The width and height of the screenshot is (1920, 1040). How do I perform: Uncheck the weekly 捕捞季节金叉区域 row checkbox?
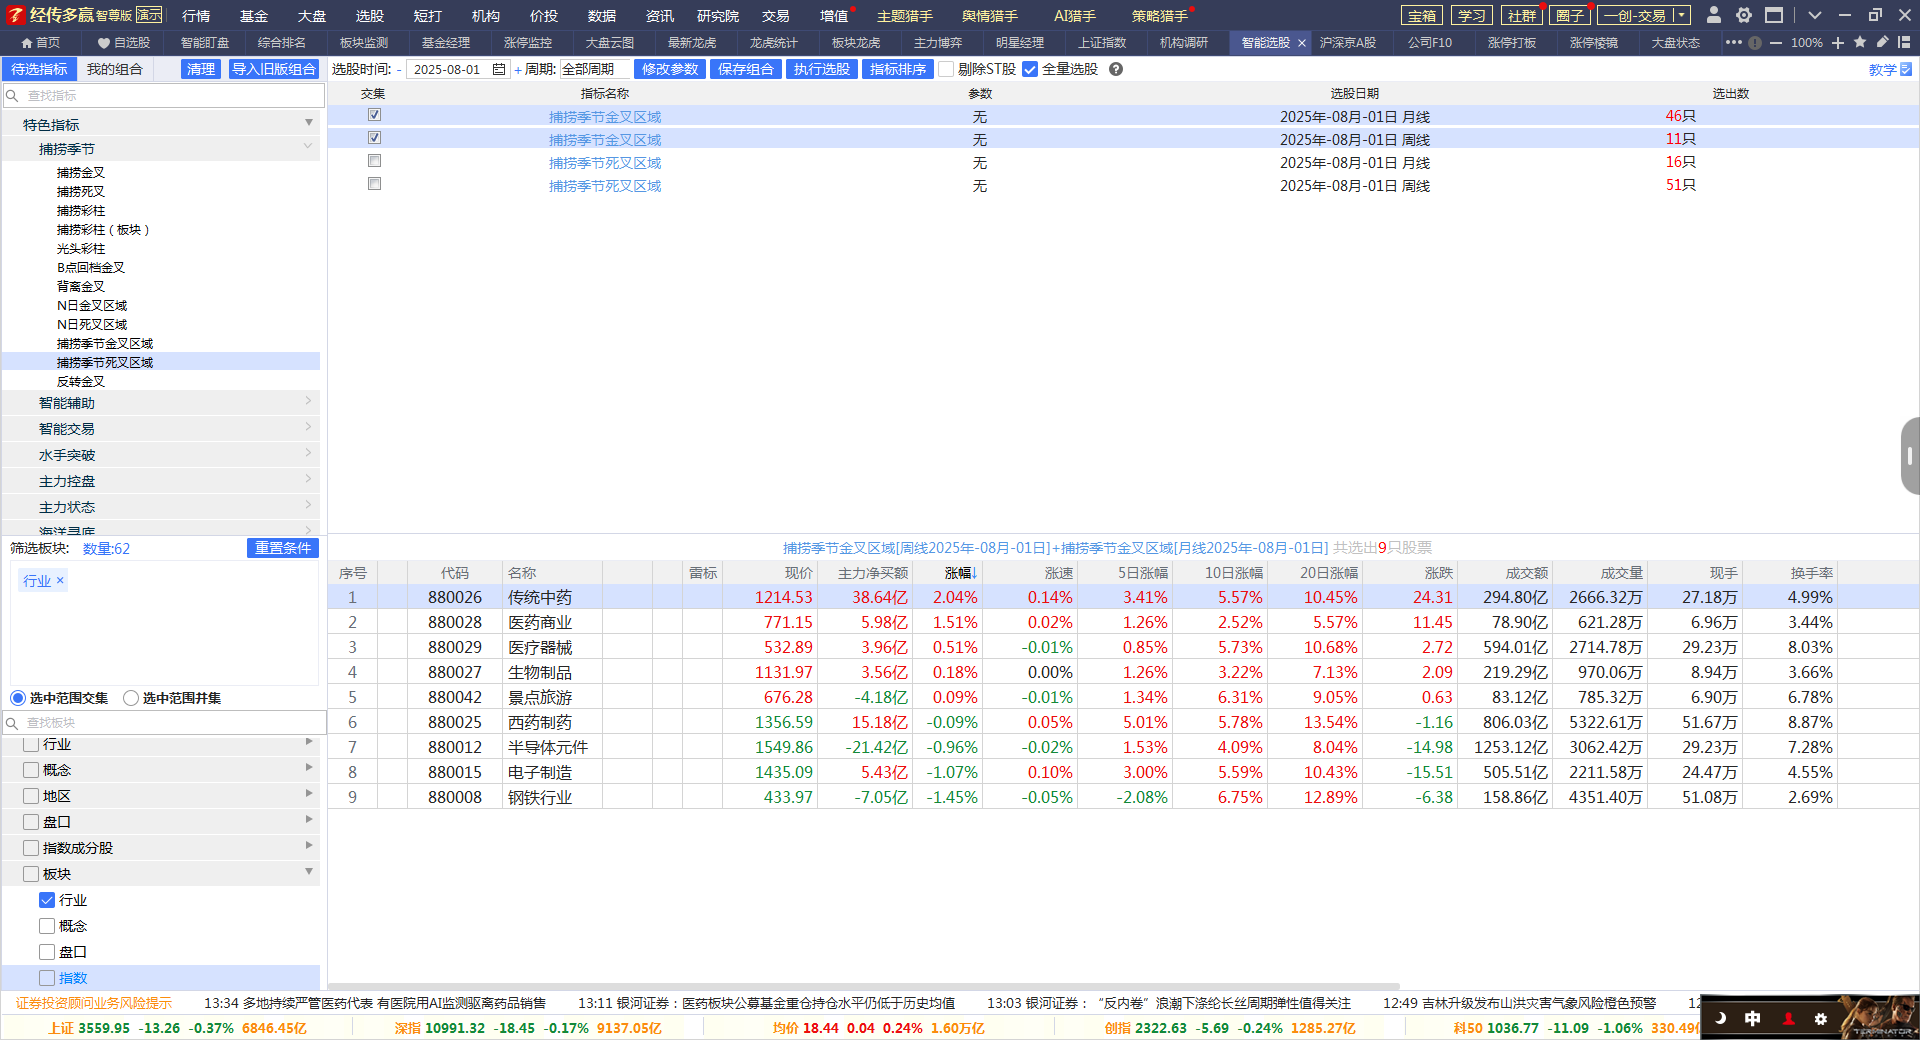pyautogui.click(x=374, y=138)
